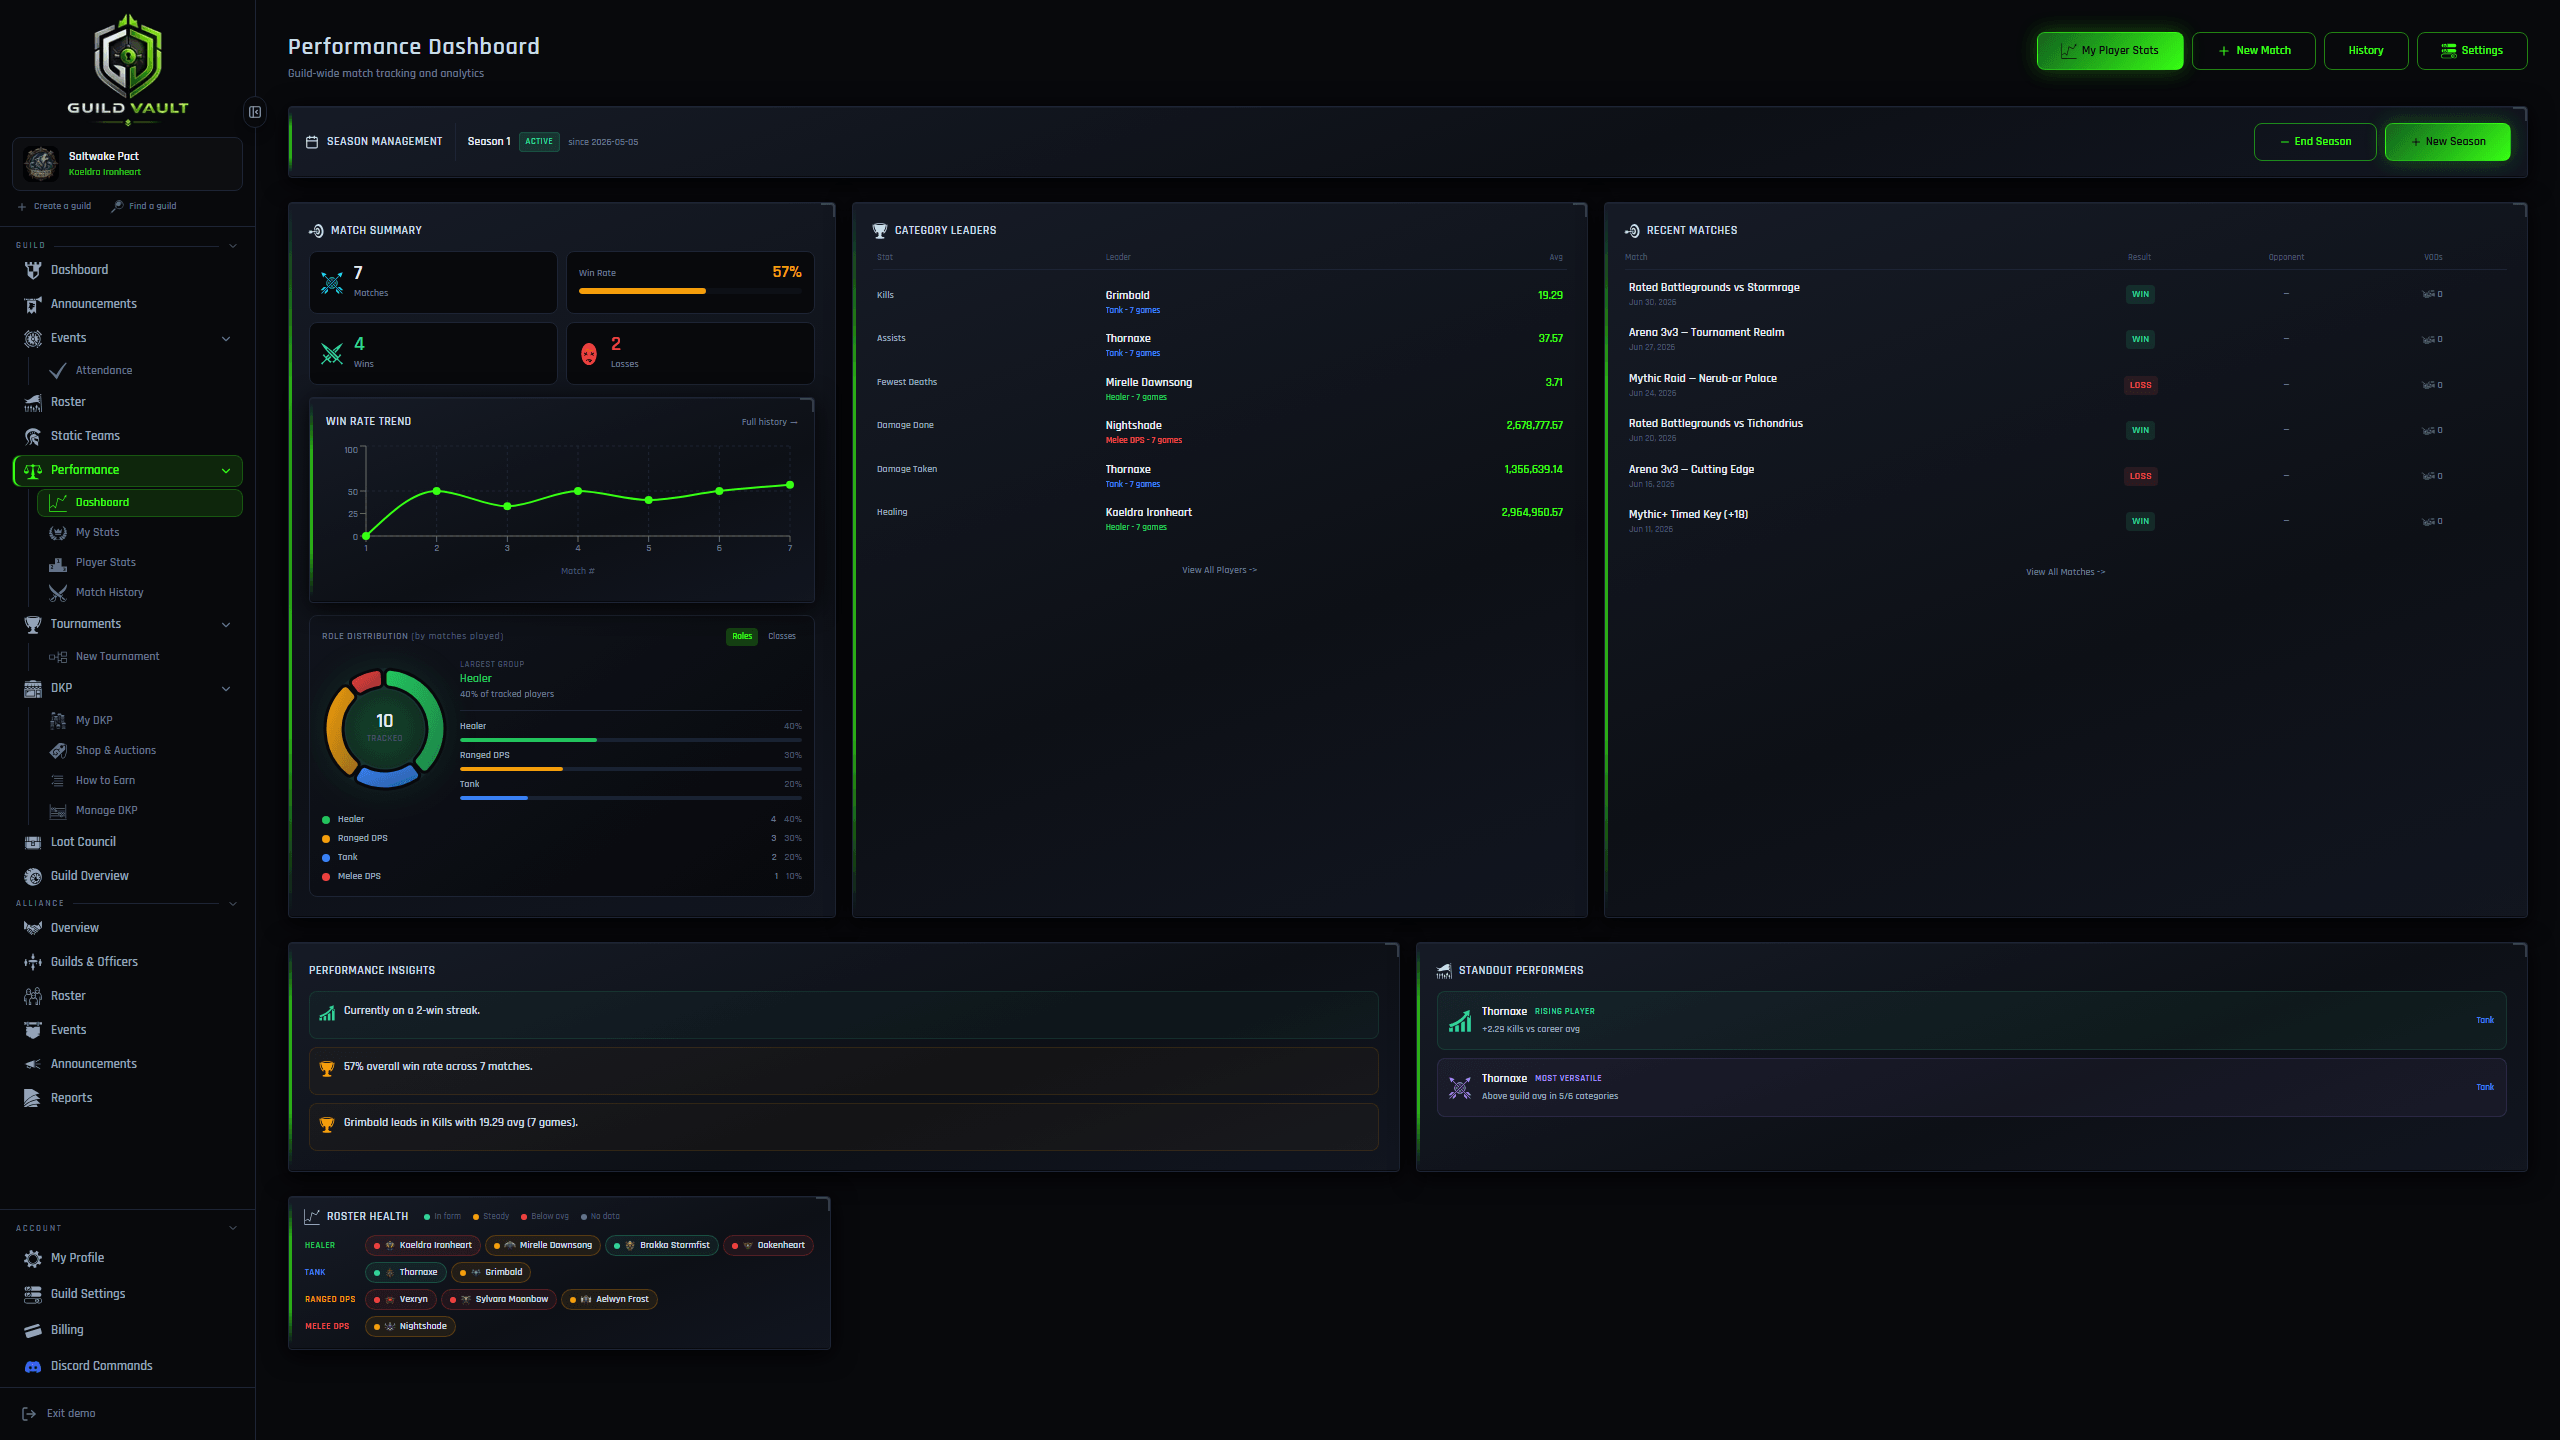The width and height of the screenshot is (2560, 1440).
Task: Open Manage DKP icon
Action: (58, 811)
